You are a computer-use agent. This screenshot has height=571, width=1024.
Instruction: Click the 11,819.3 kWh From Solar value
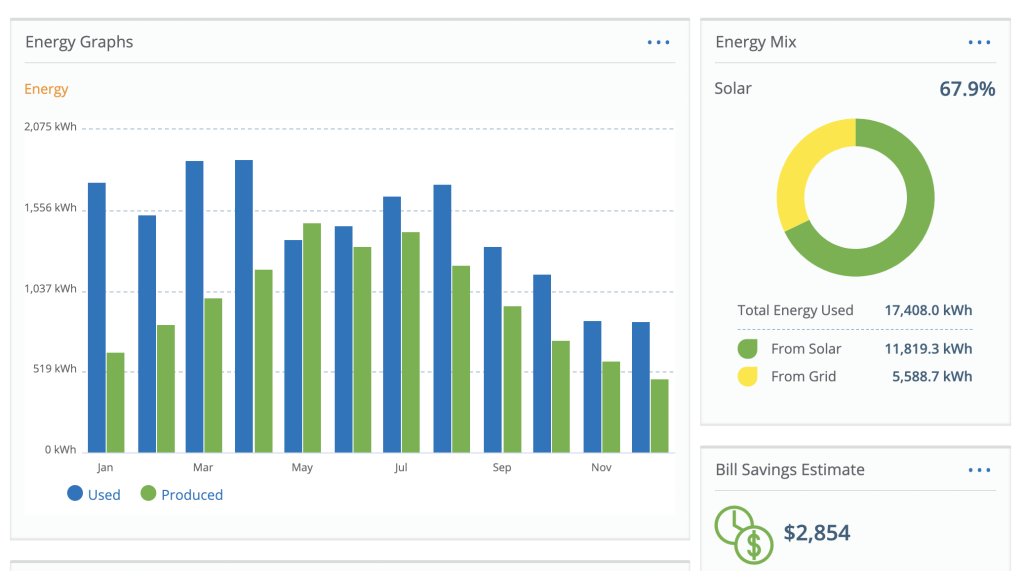(x=928, y=349)
